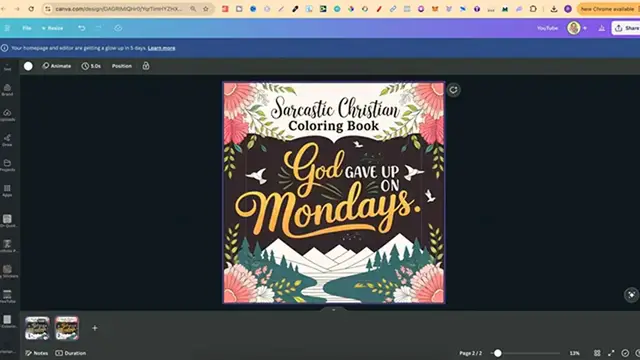Select the Mondays lettering on the canvas
The image size is (640, 360).
[328, 209]
